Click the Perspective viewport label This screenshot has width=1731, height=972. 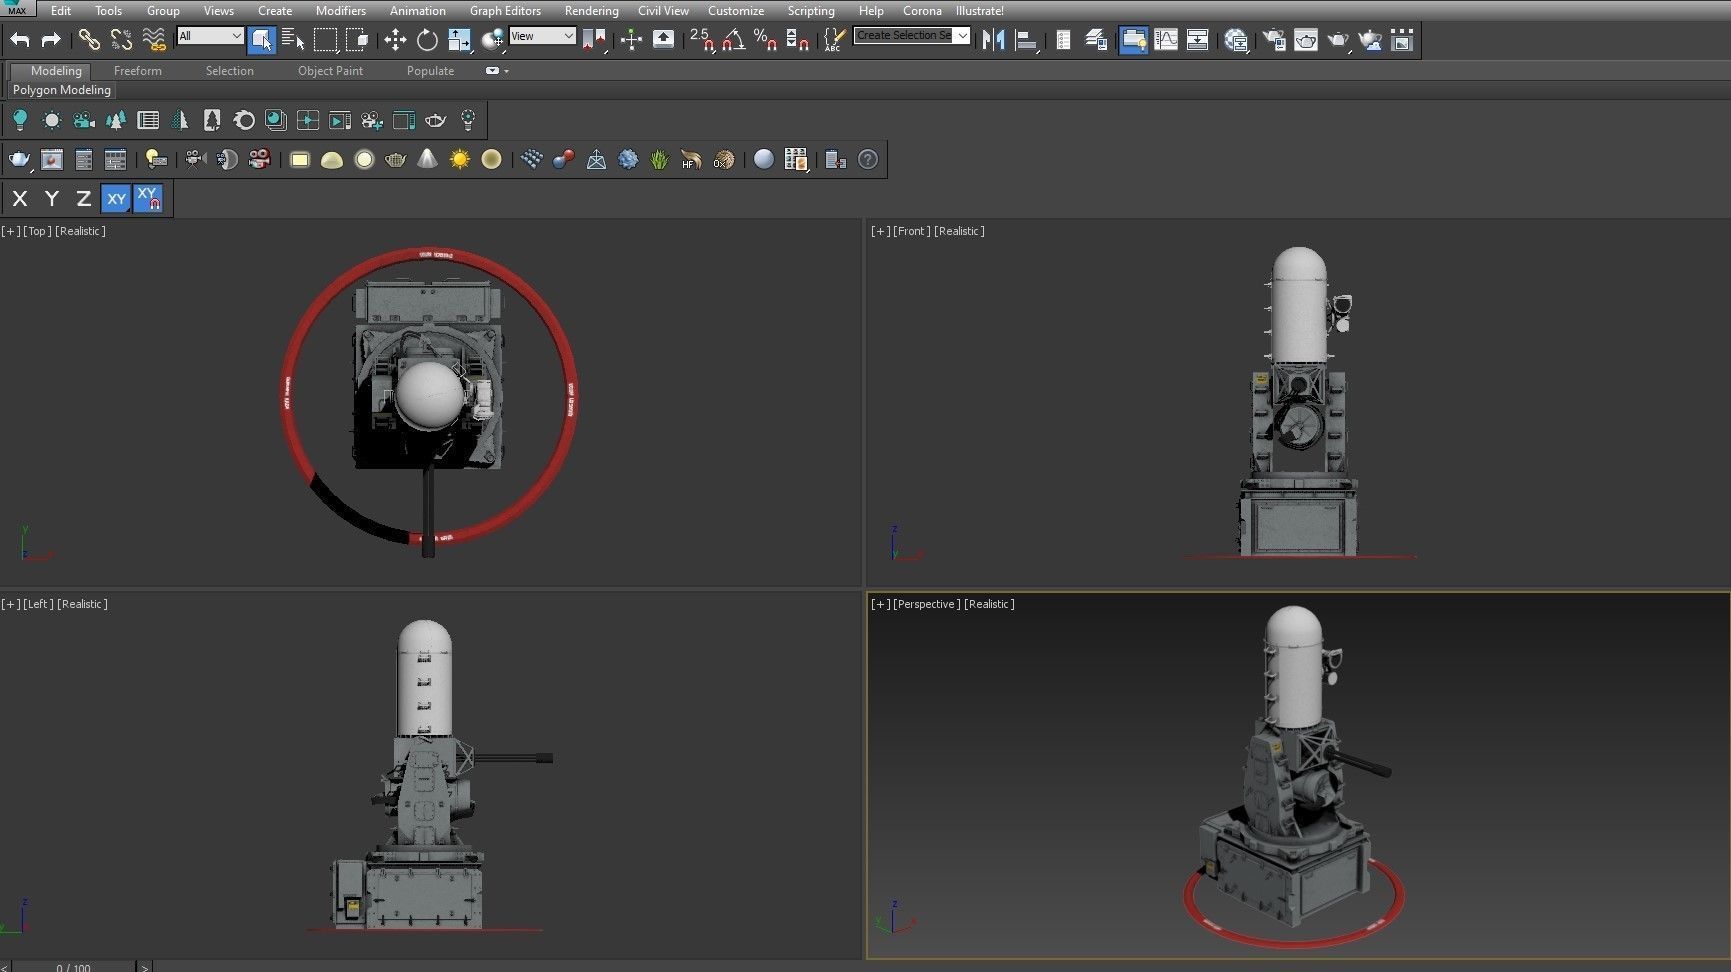pyautogui.click(x=926, y=604)
